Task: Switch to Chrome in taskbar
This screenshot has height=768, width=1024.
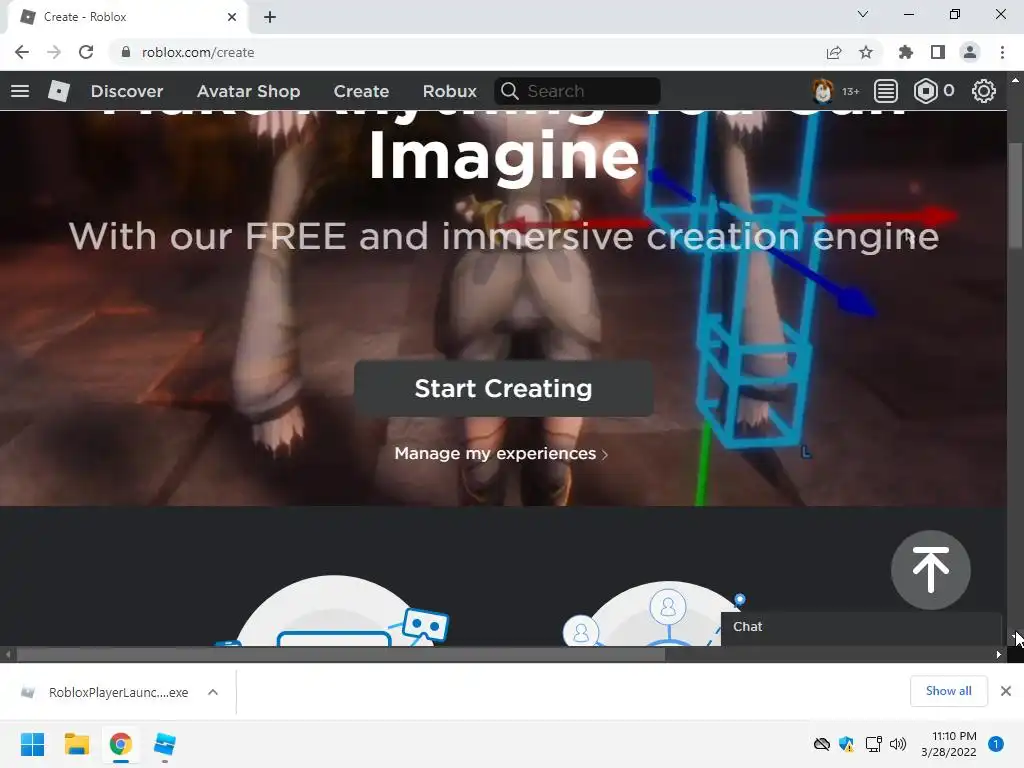Action: coord(120,744)
